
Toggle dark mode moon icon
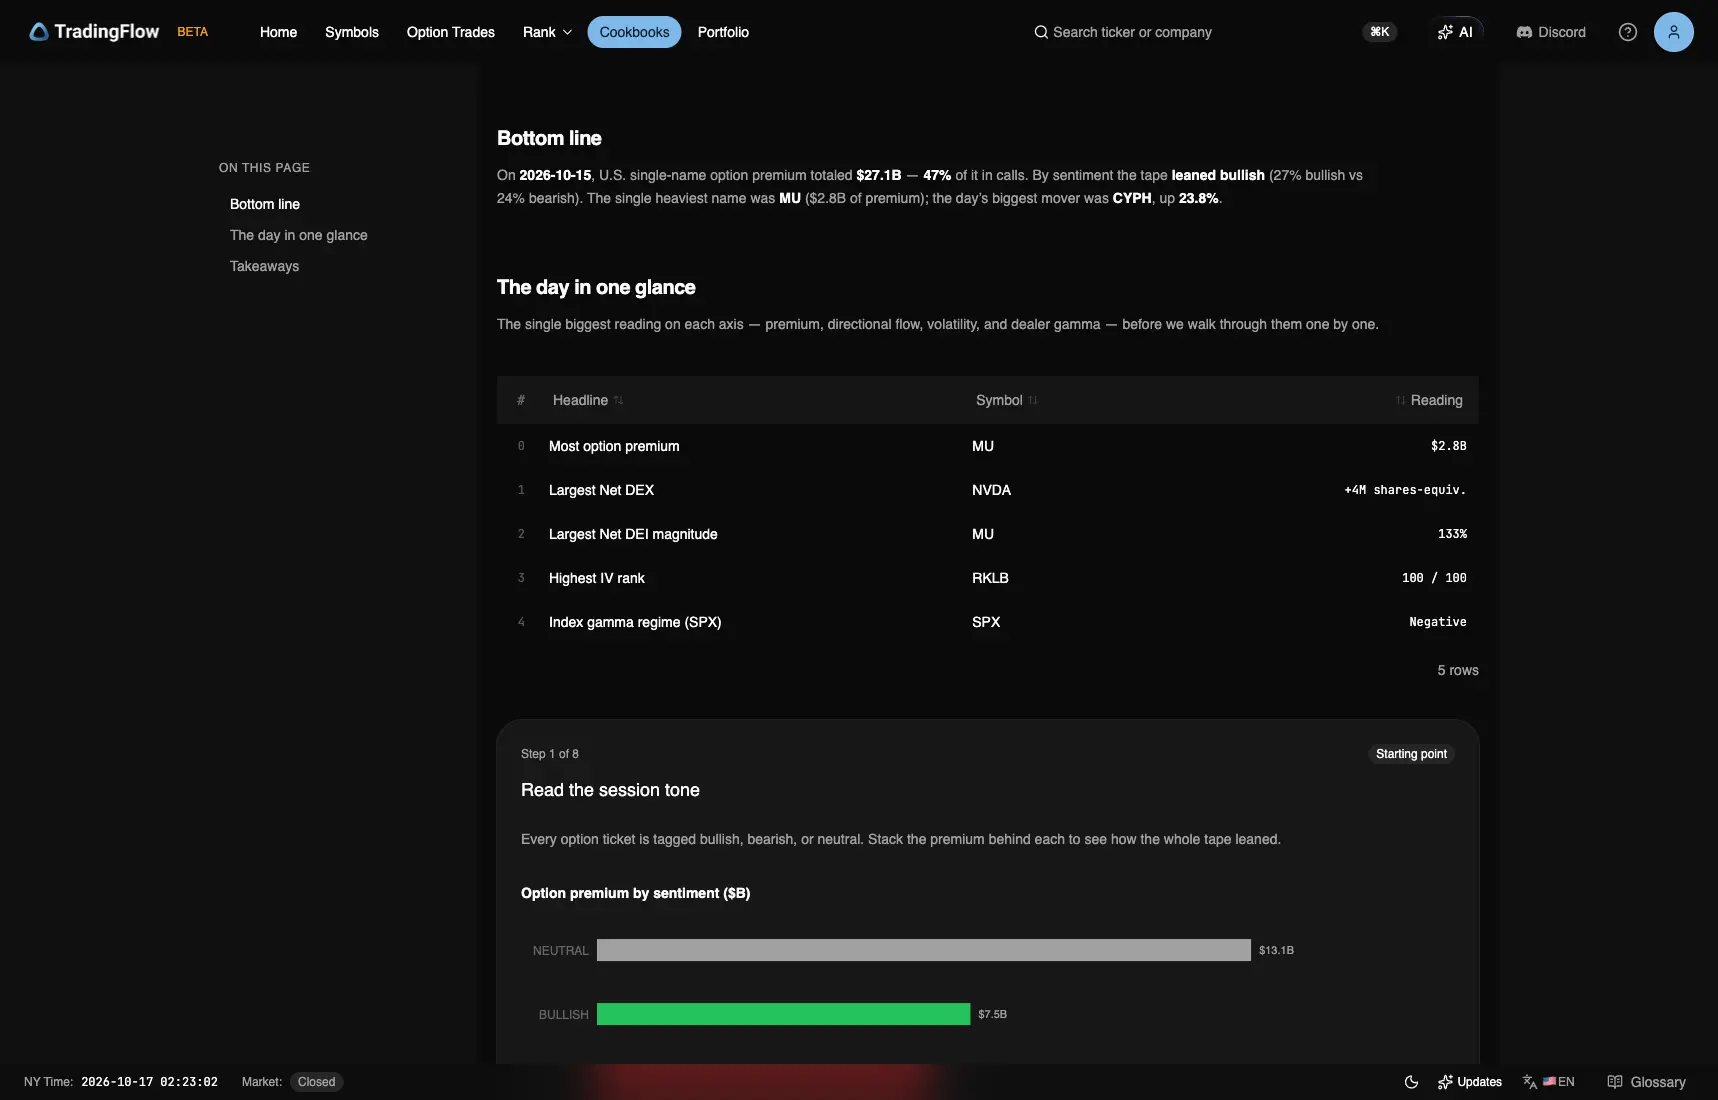click(x=1411, y=1082)
